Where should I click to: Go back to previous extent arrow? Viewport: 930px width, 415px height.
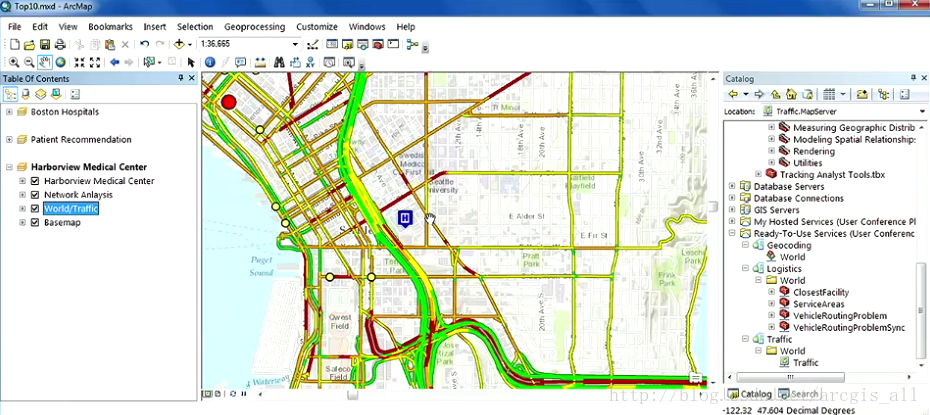click(114, 62)
